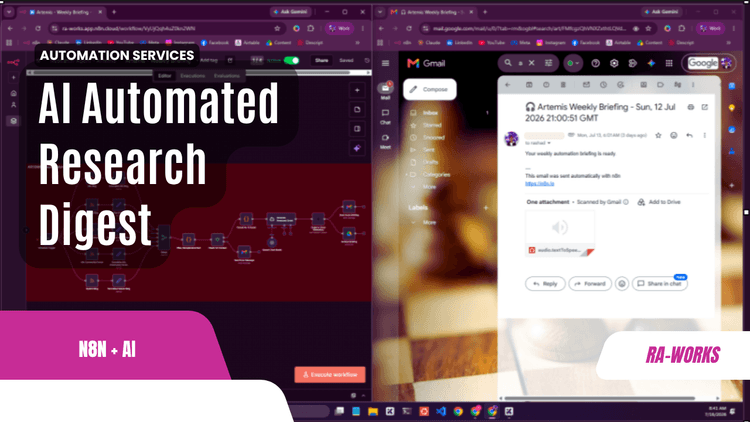The image size is (750, 422).
Task: Click the reply arrow in message header
Action: 689,135
